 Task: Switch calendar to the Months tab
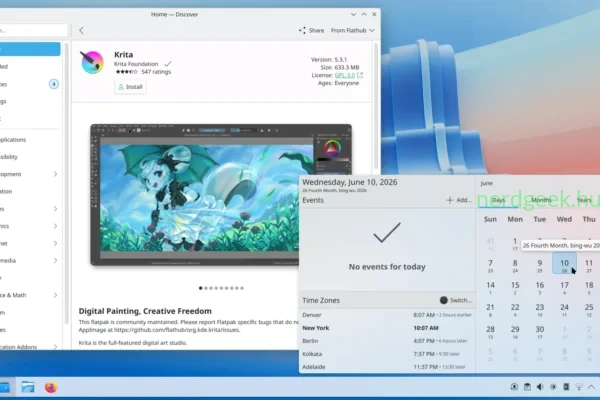[541, 200]
